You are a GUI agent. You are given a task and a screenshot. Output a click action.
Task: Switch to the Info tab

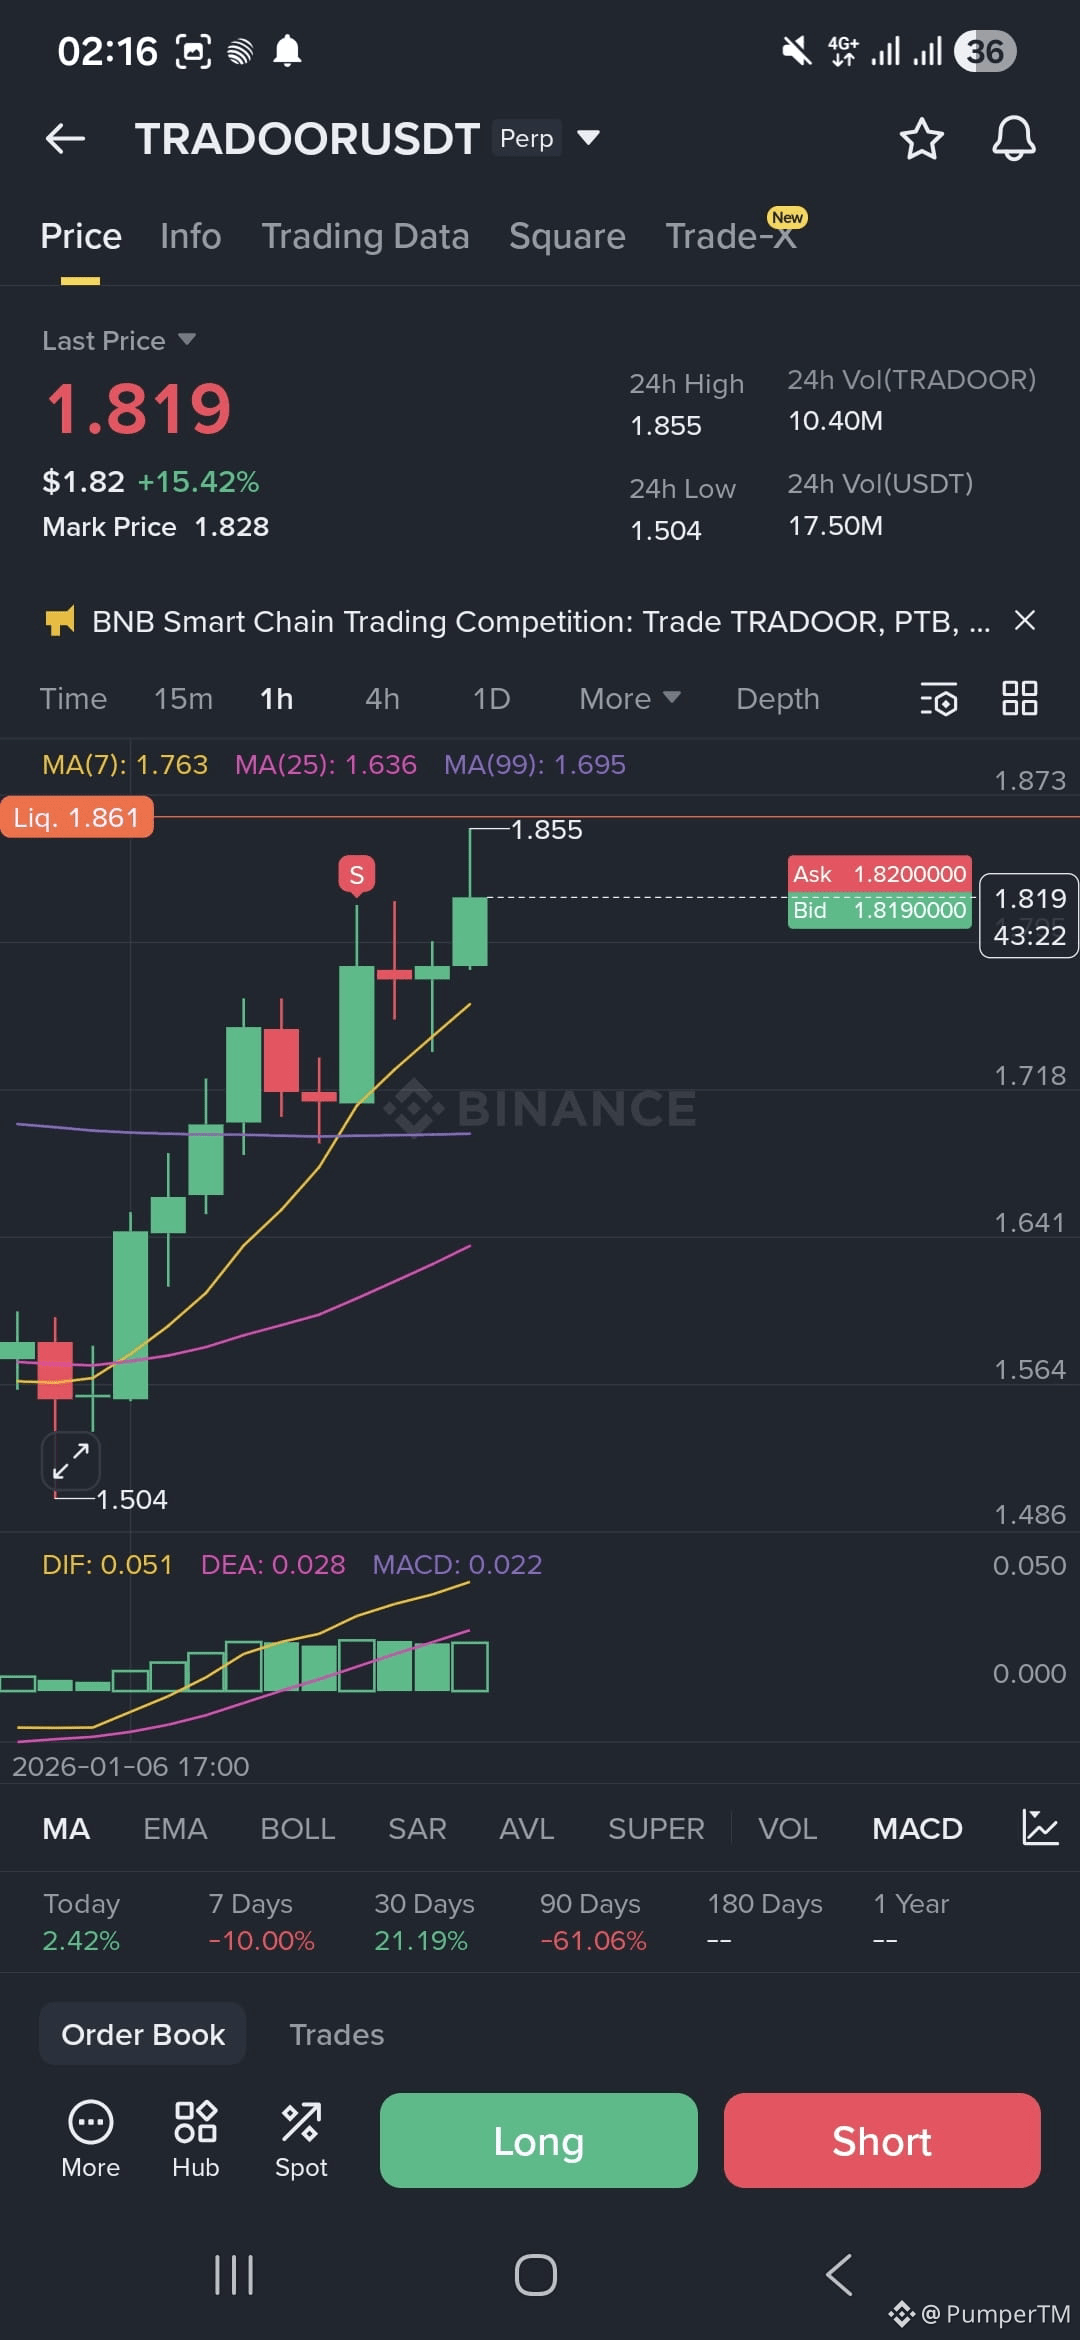pyautogui.click(x=190, y=236)
